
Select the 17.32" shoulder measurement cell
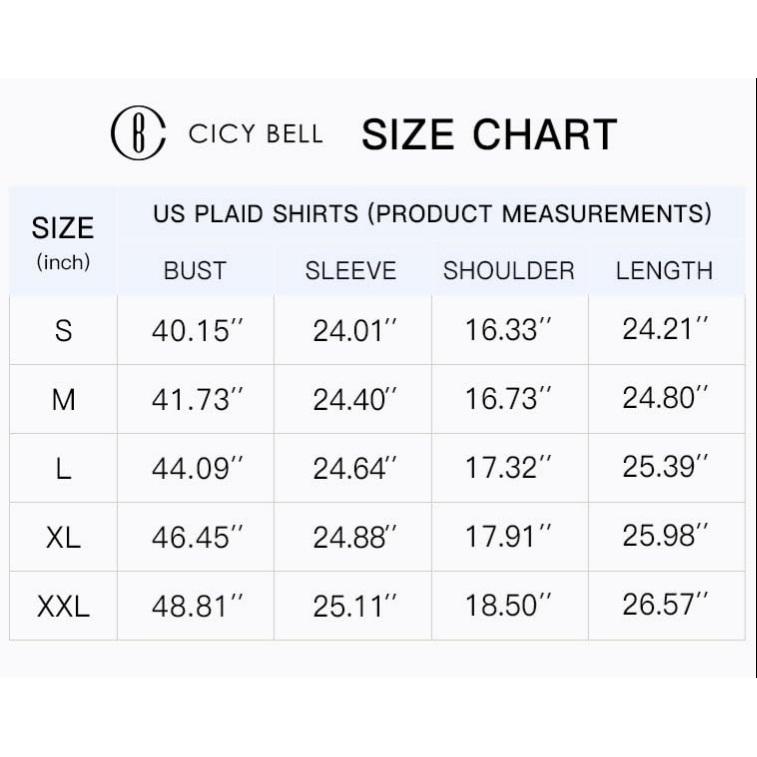pyautogui.click(x=509, y=467)
